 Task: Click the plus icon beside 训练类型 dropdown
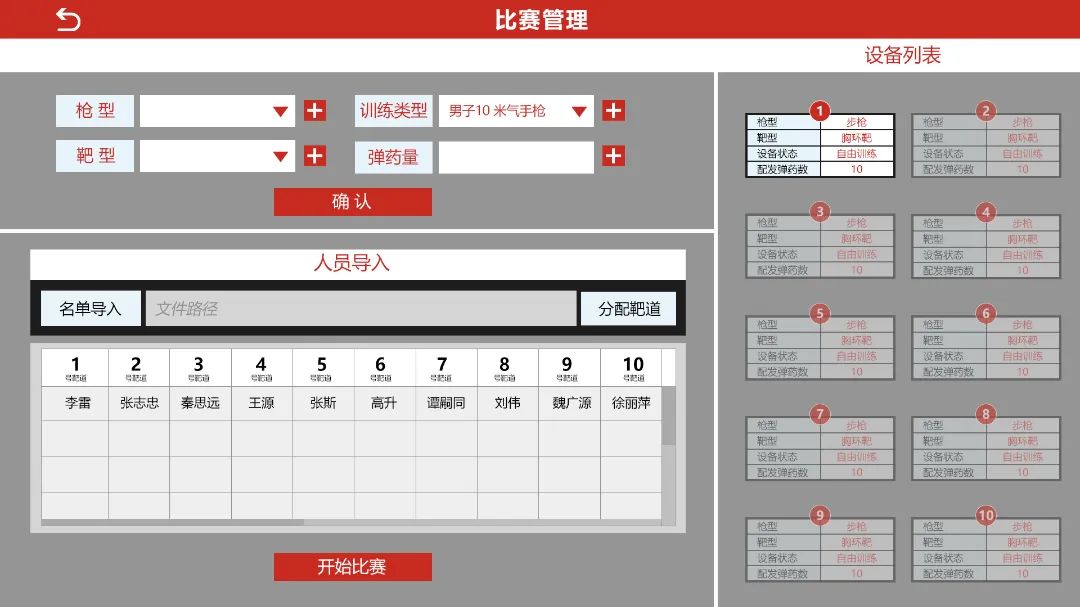[614, 110]
